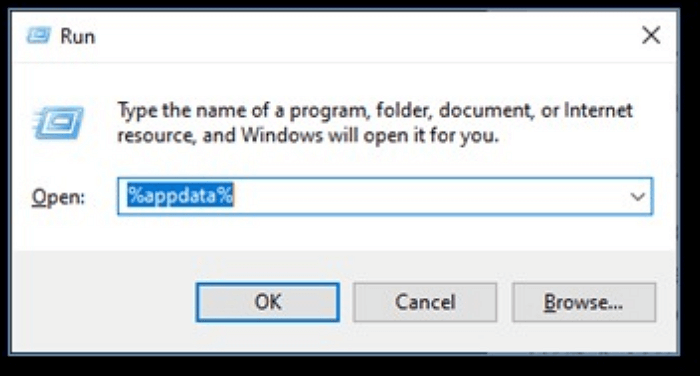Viewport: 700px width, 376px height.
Task: Click the large Run program icon beside description
Action: [58, 122]
